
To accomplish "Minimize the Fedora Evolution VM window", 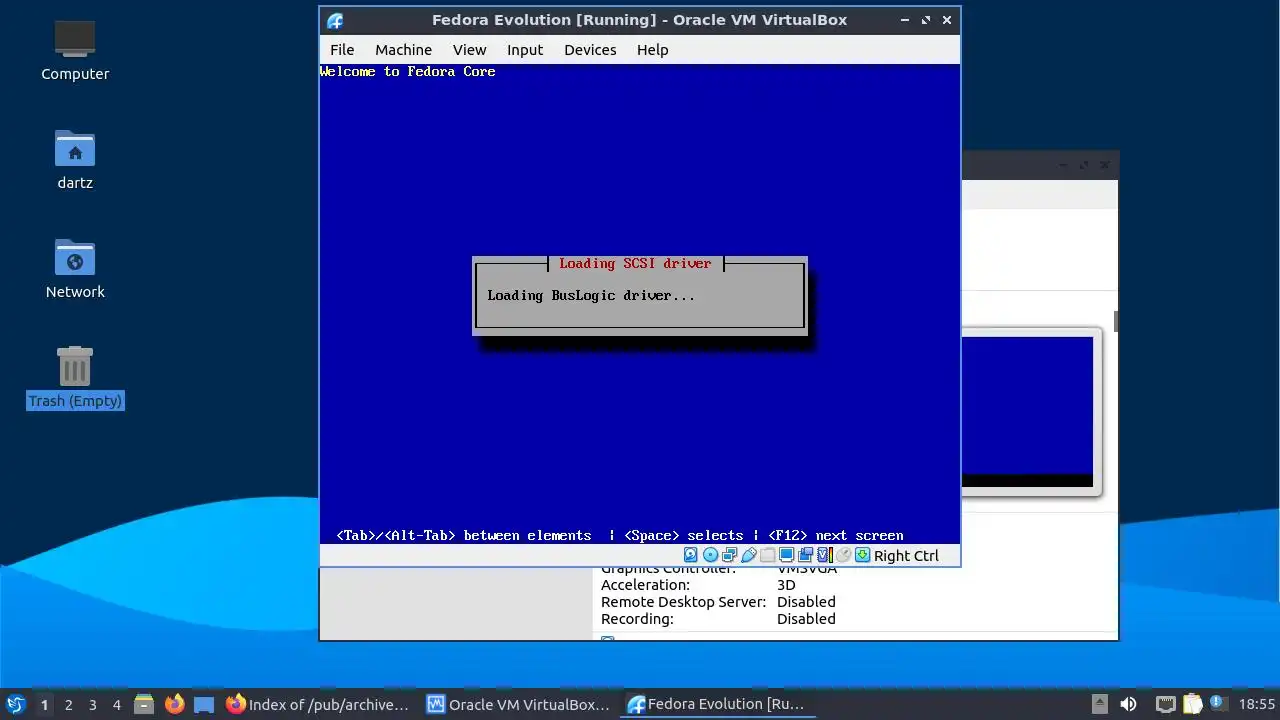I will 905,20.
